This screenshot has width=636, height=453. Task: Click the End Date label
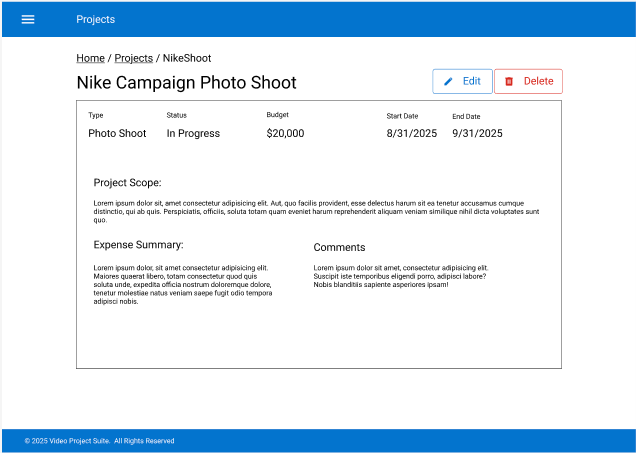pos(466,116)
